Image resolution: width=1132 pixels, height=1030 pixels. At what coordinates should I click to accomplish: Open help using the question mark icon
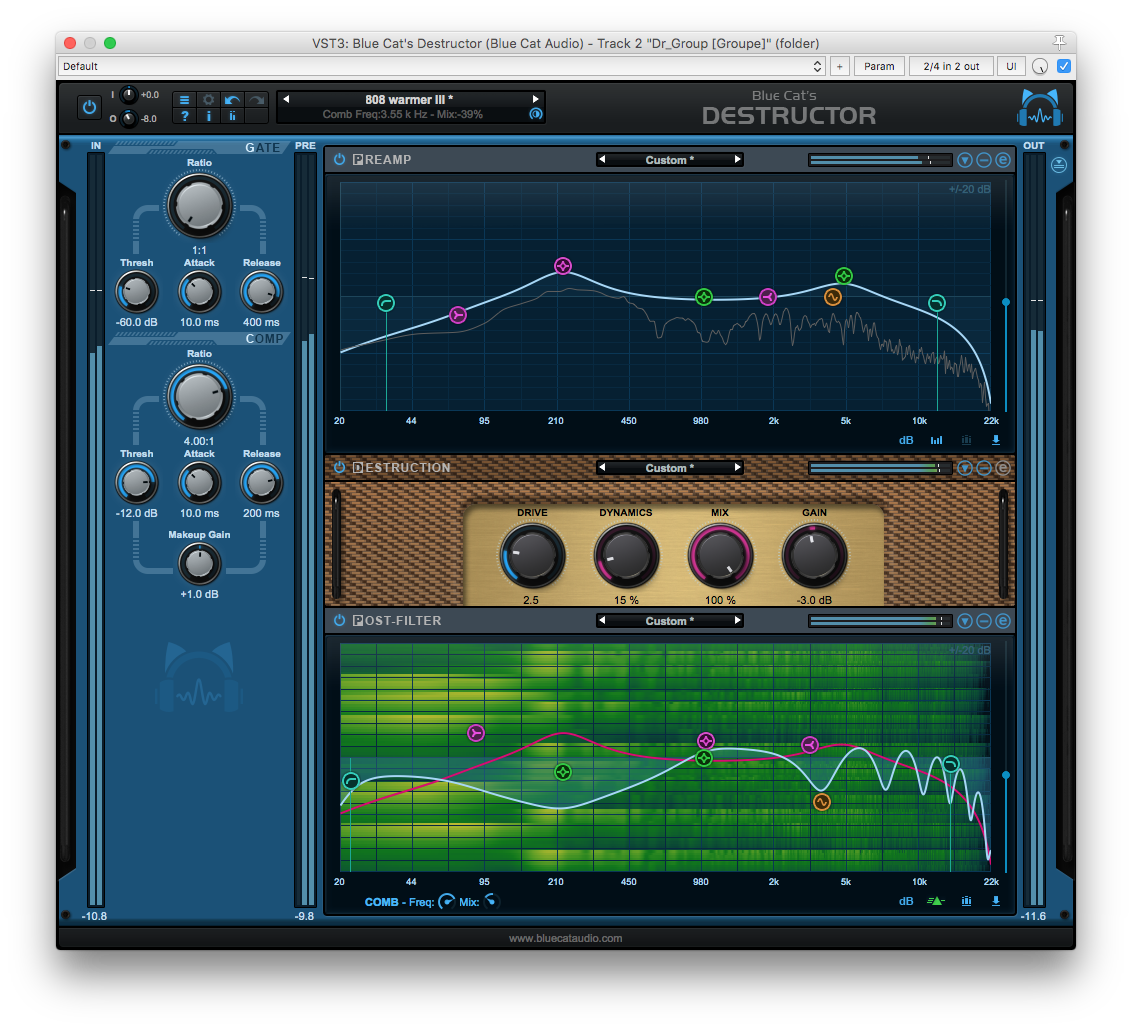pyautogui.click(x=184, y=116)
